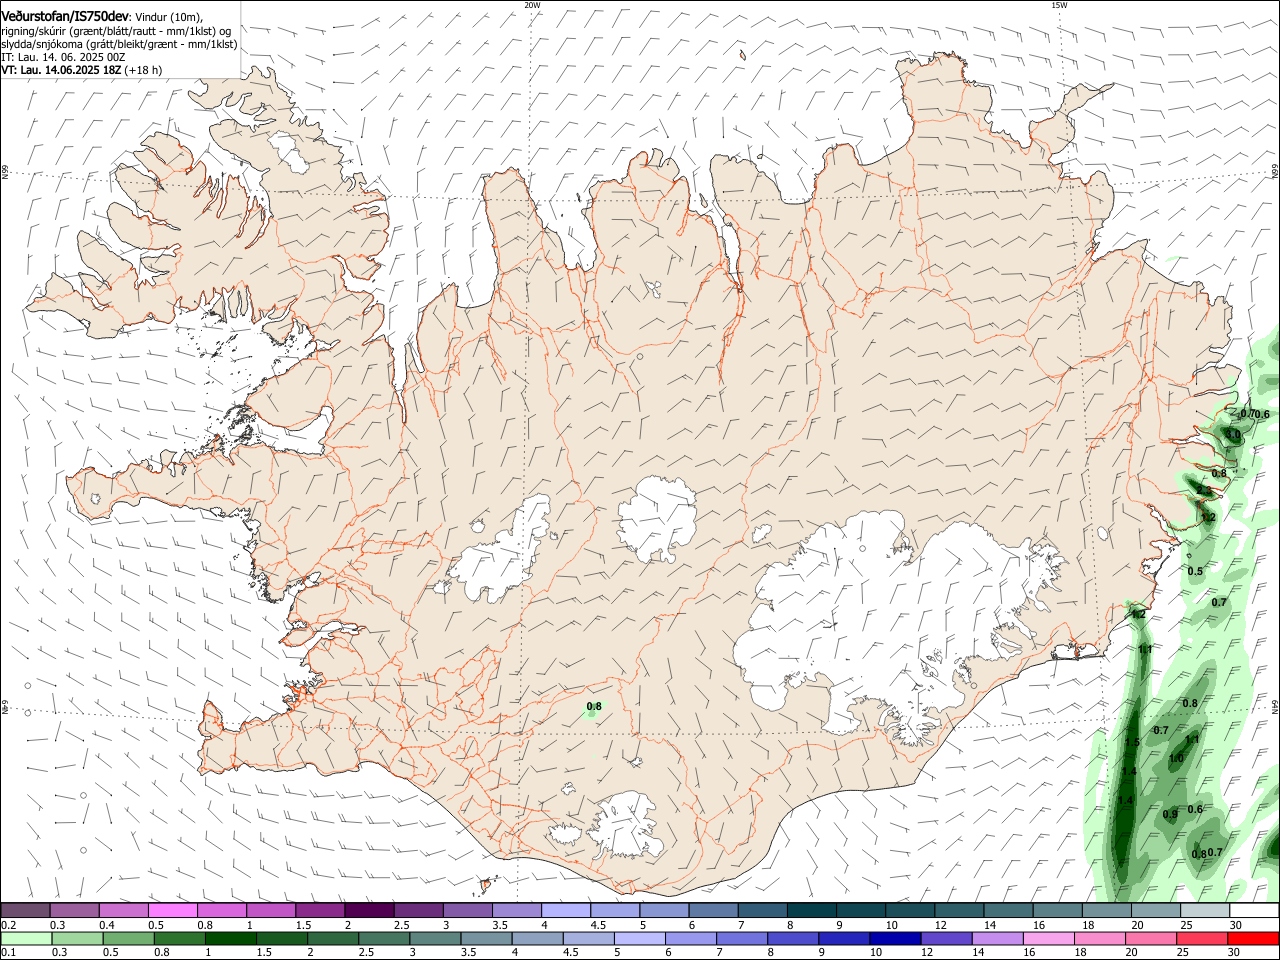Viewport: 1280px width, 960px height.
Task: Click the 15W longitude label
Action: 1059,5
